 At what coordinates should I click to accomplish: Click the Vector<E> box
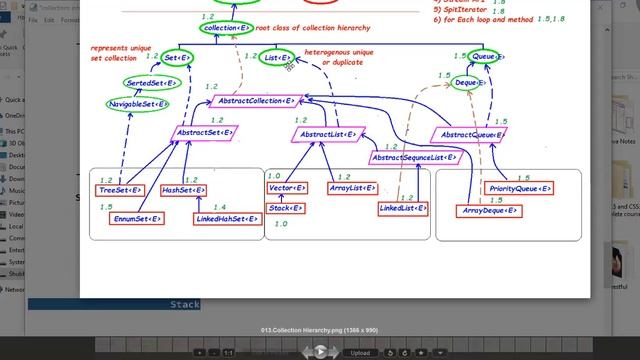287,188
